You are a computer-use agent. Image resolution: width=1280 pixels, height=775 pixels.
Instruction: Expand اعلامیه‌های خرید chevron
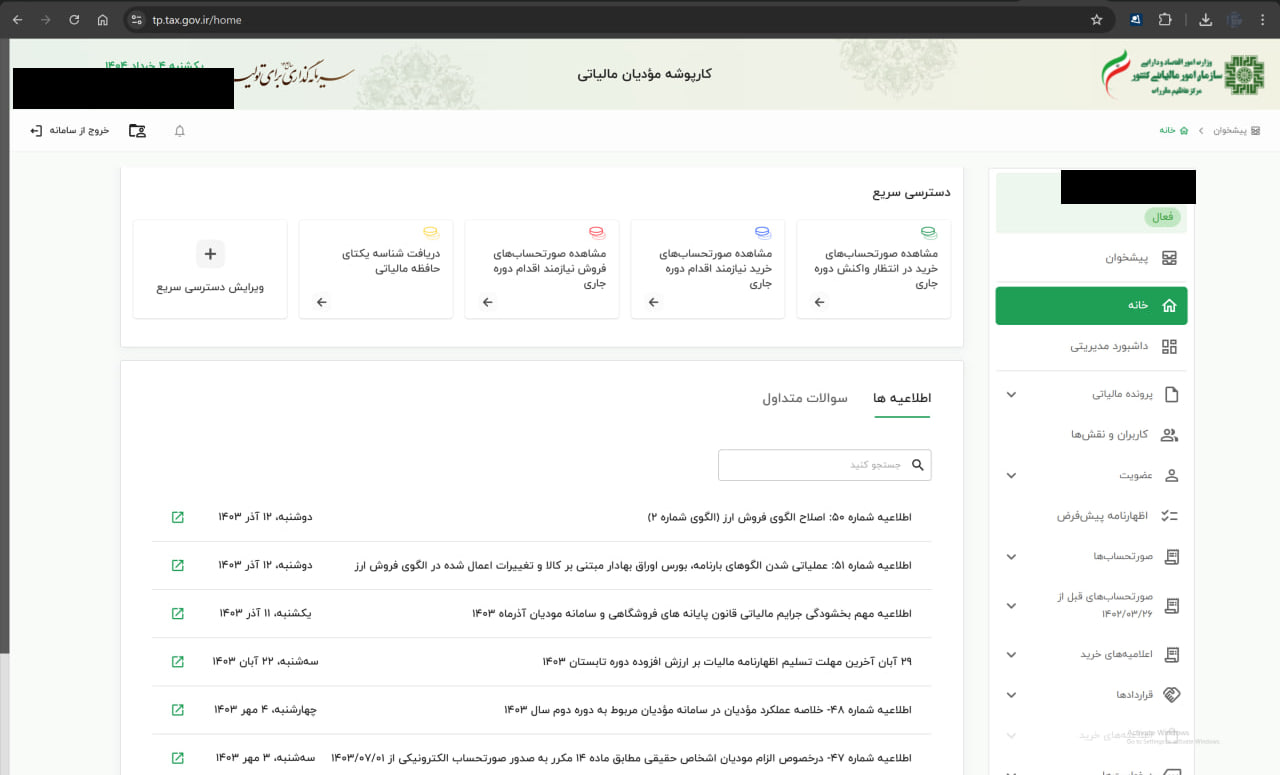(x=1011, y=655)
